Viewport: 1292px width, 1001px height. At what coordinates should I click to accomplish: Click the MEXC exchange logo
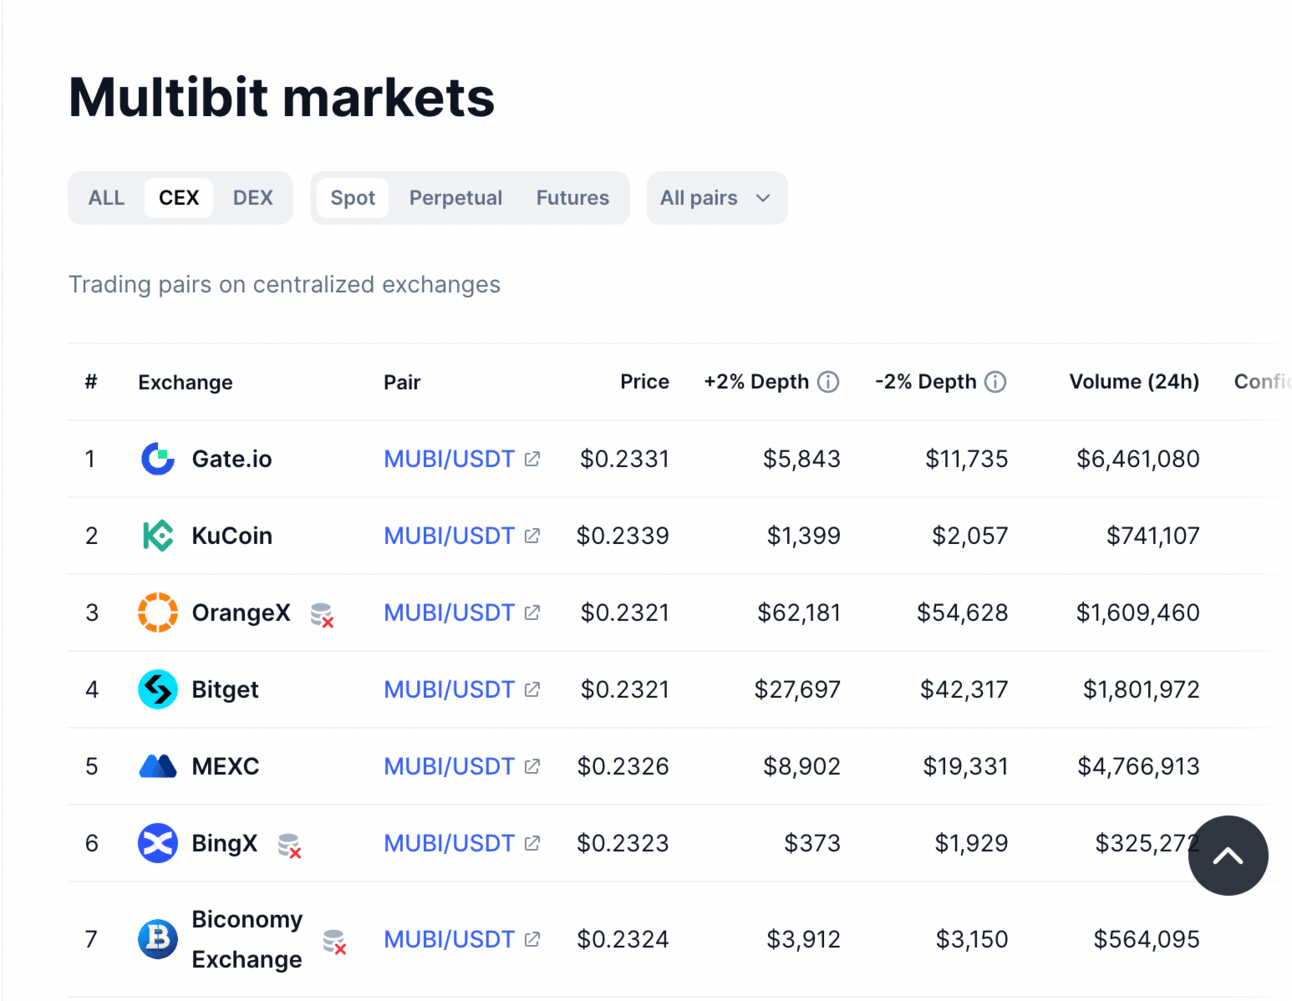pyautogui.click(x=158, y=767)
